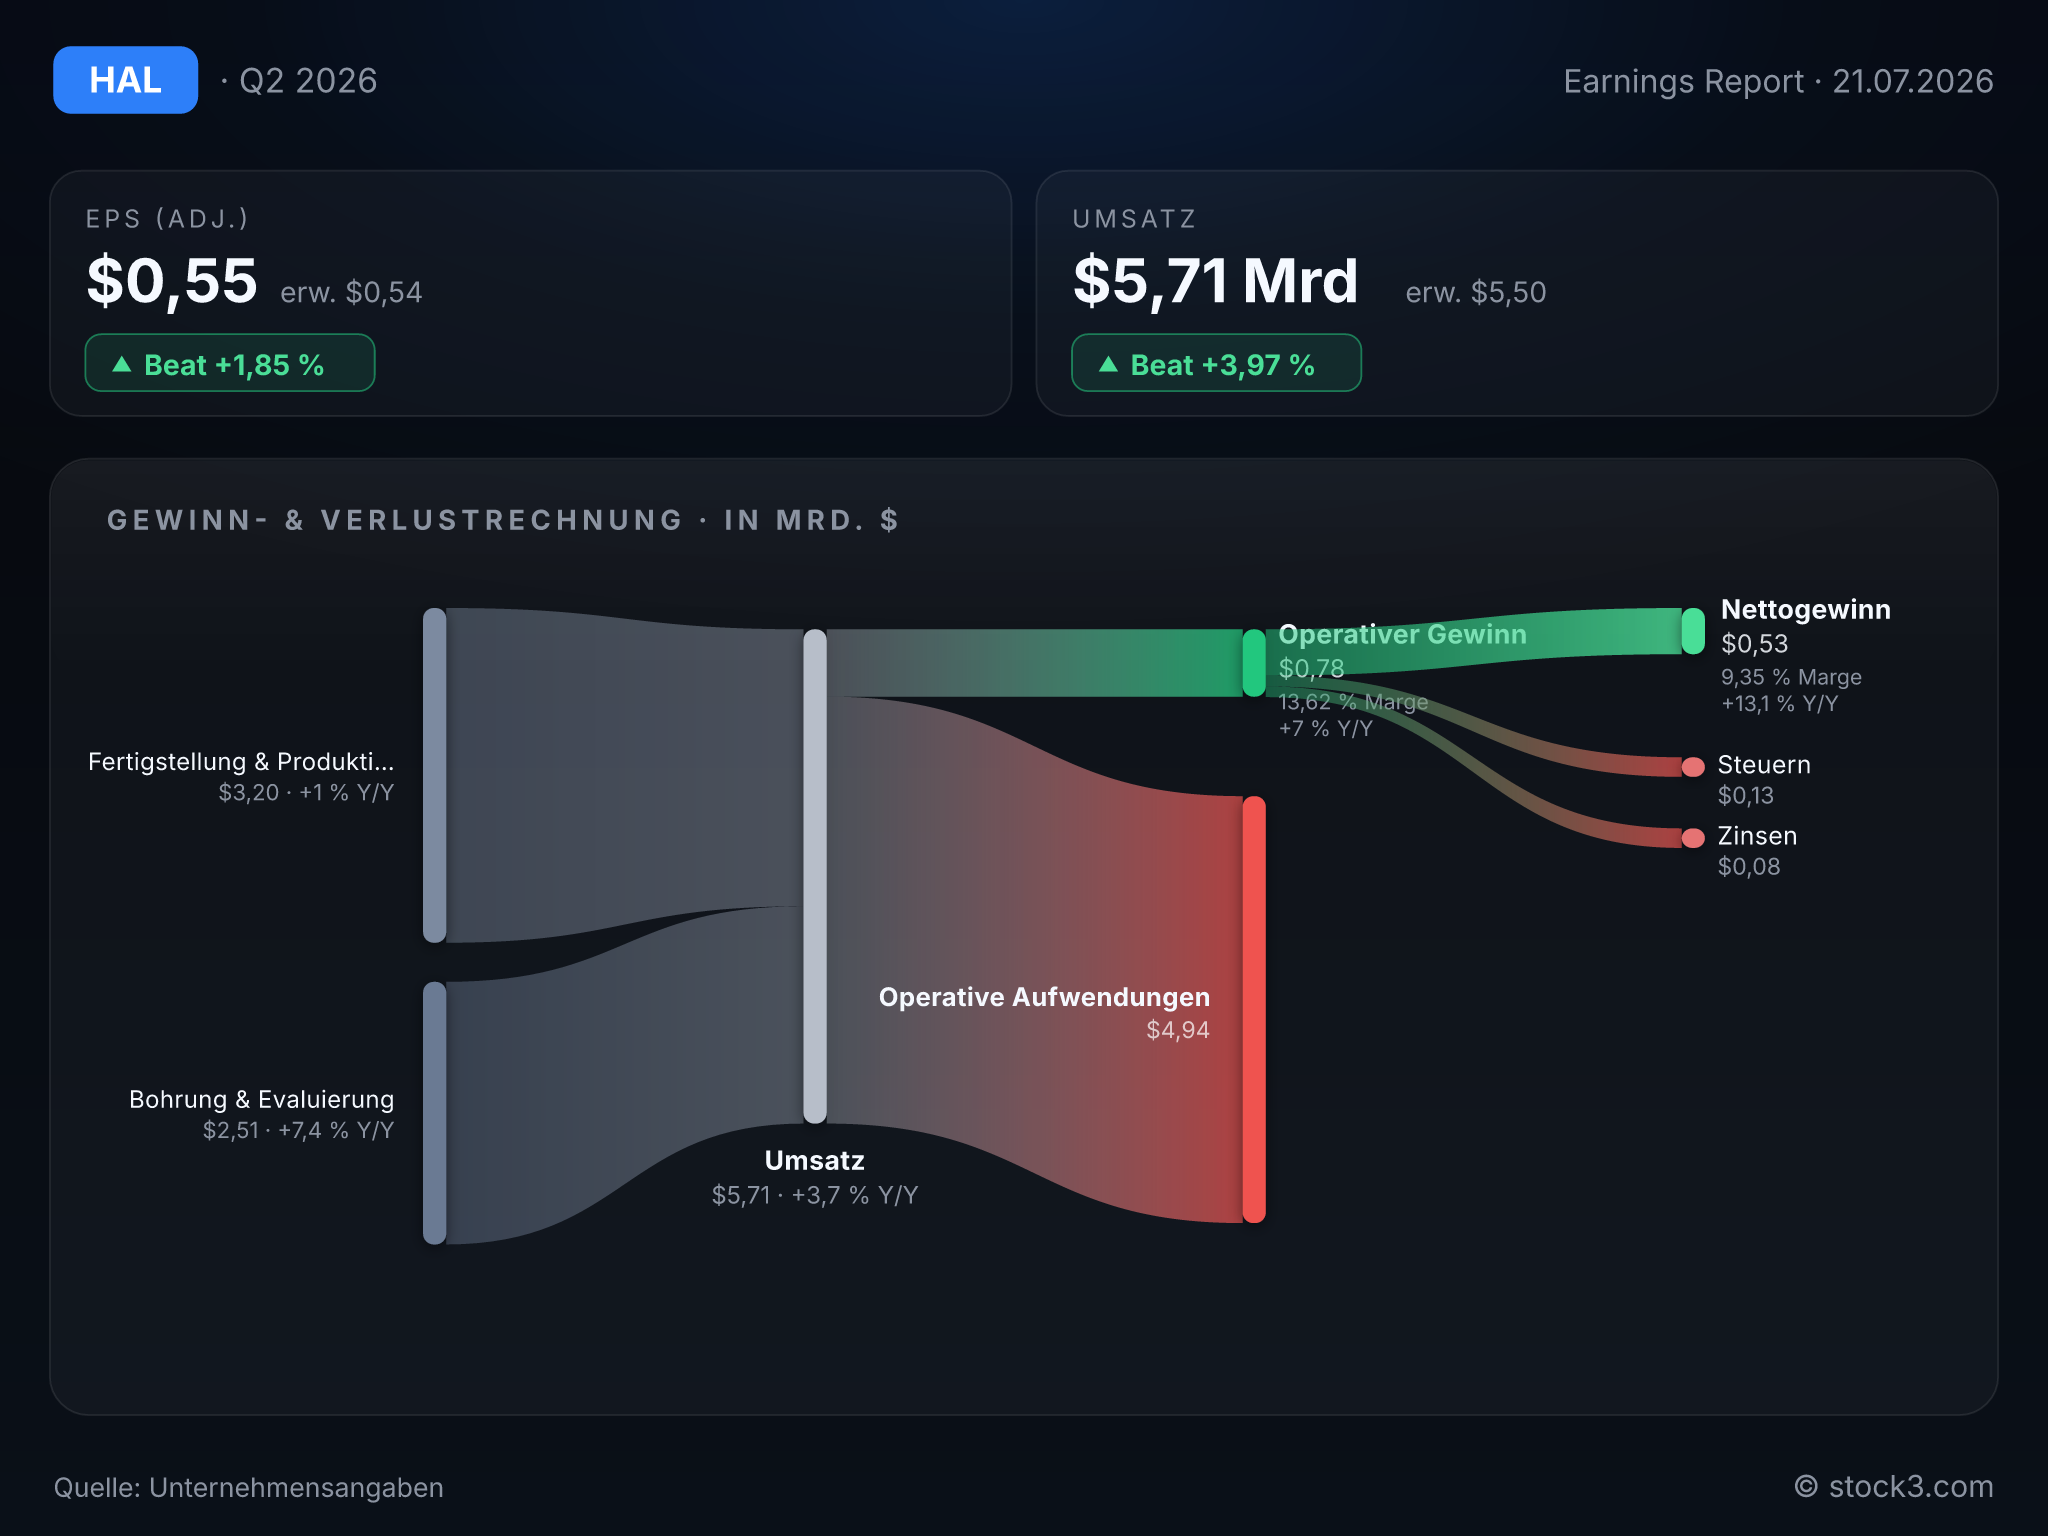Select the Bohrung & Evaluierung source node bar
Viewport: 2048px width, 1536px height.
[x=435, y=1113]
